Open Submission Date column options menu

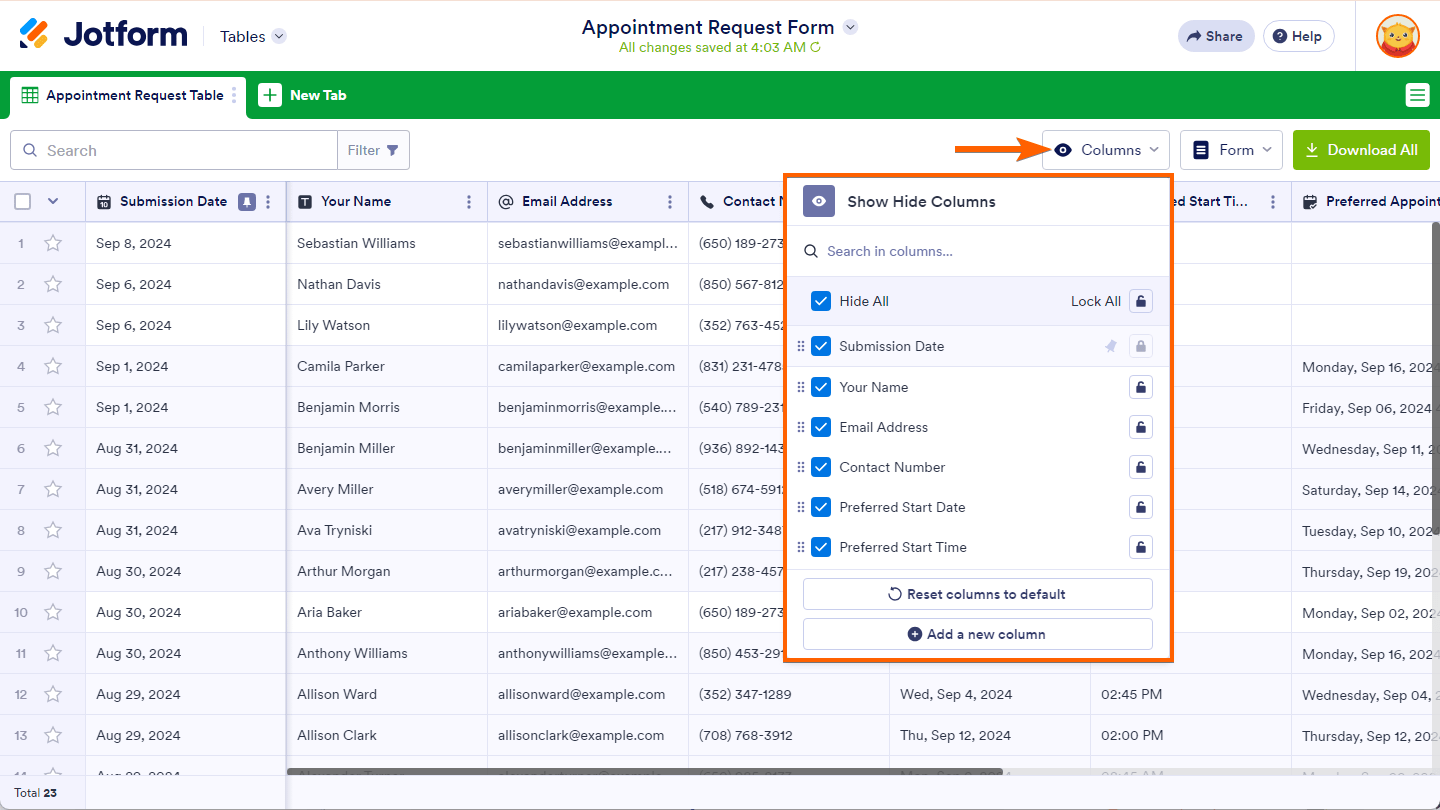pyautogui.click(x=268, y=201)
